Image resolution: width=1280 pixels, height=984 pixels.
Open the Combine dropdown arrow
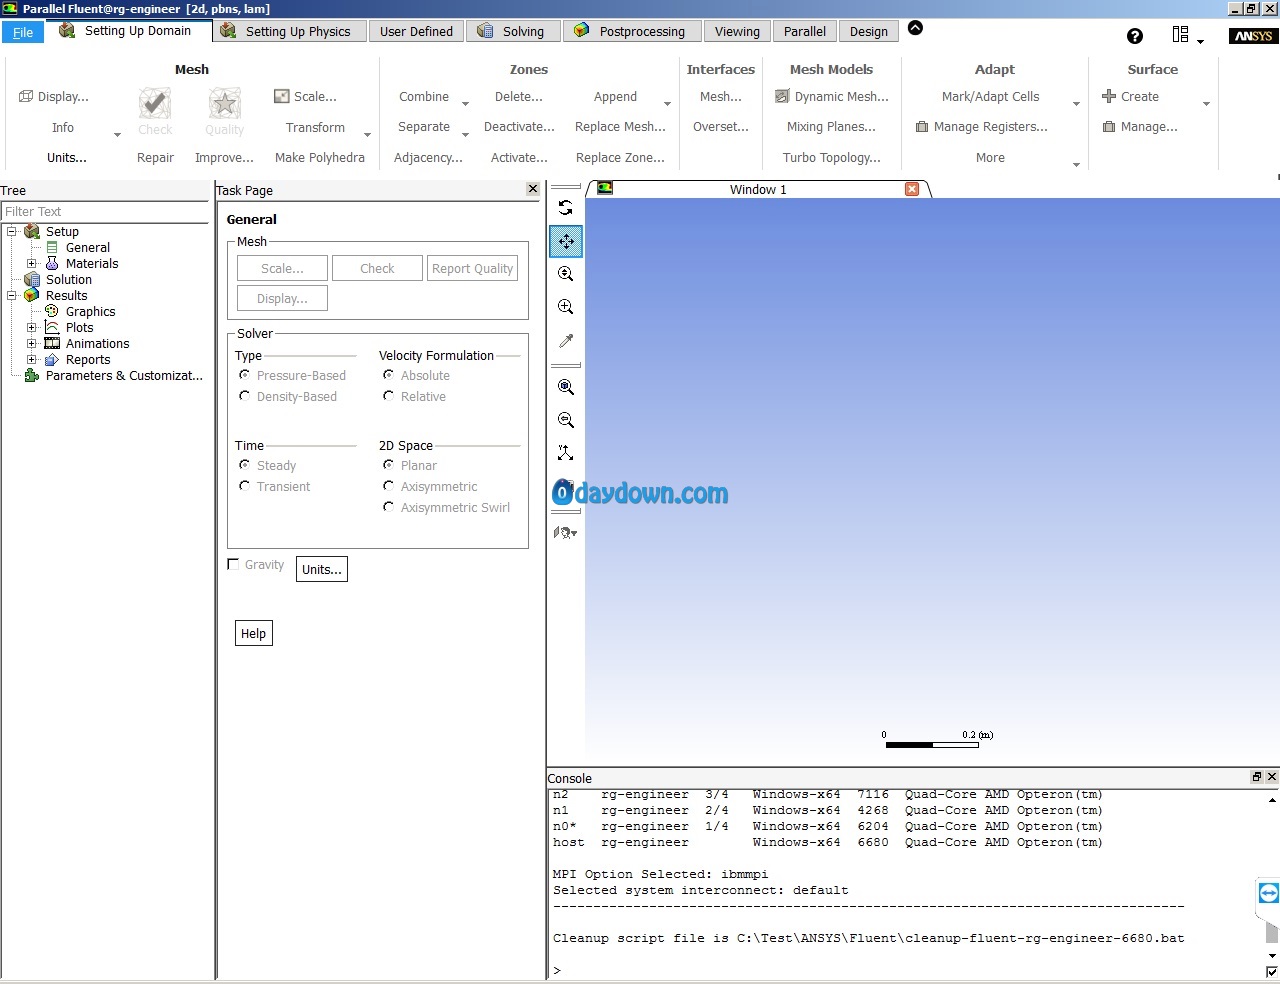[465, 103]
